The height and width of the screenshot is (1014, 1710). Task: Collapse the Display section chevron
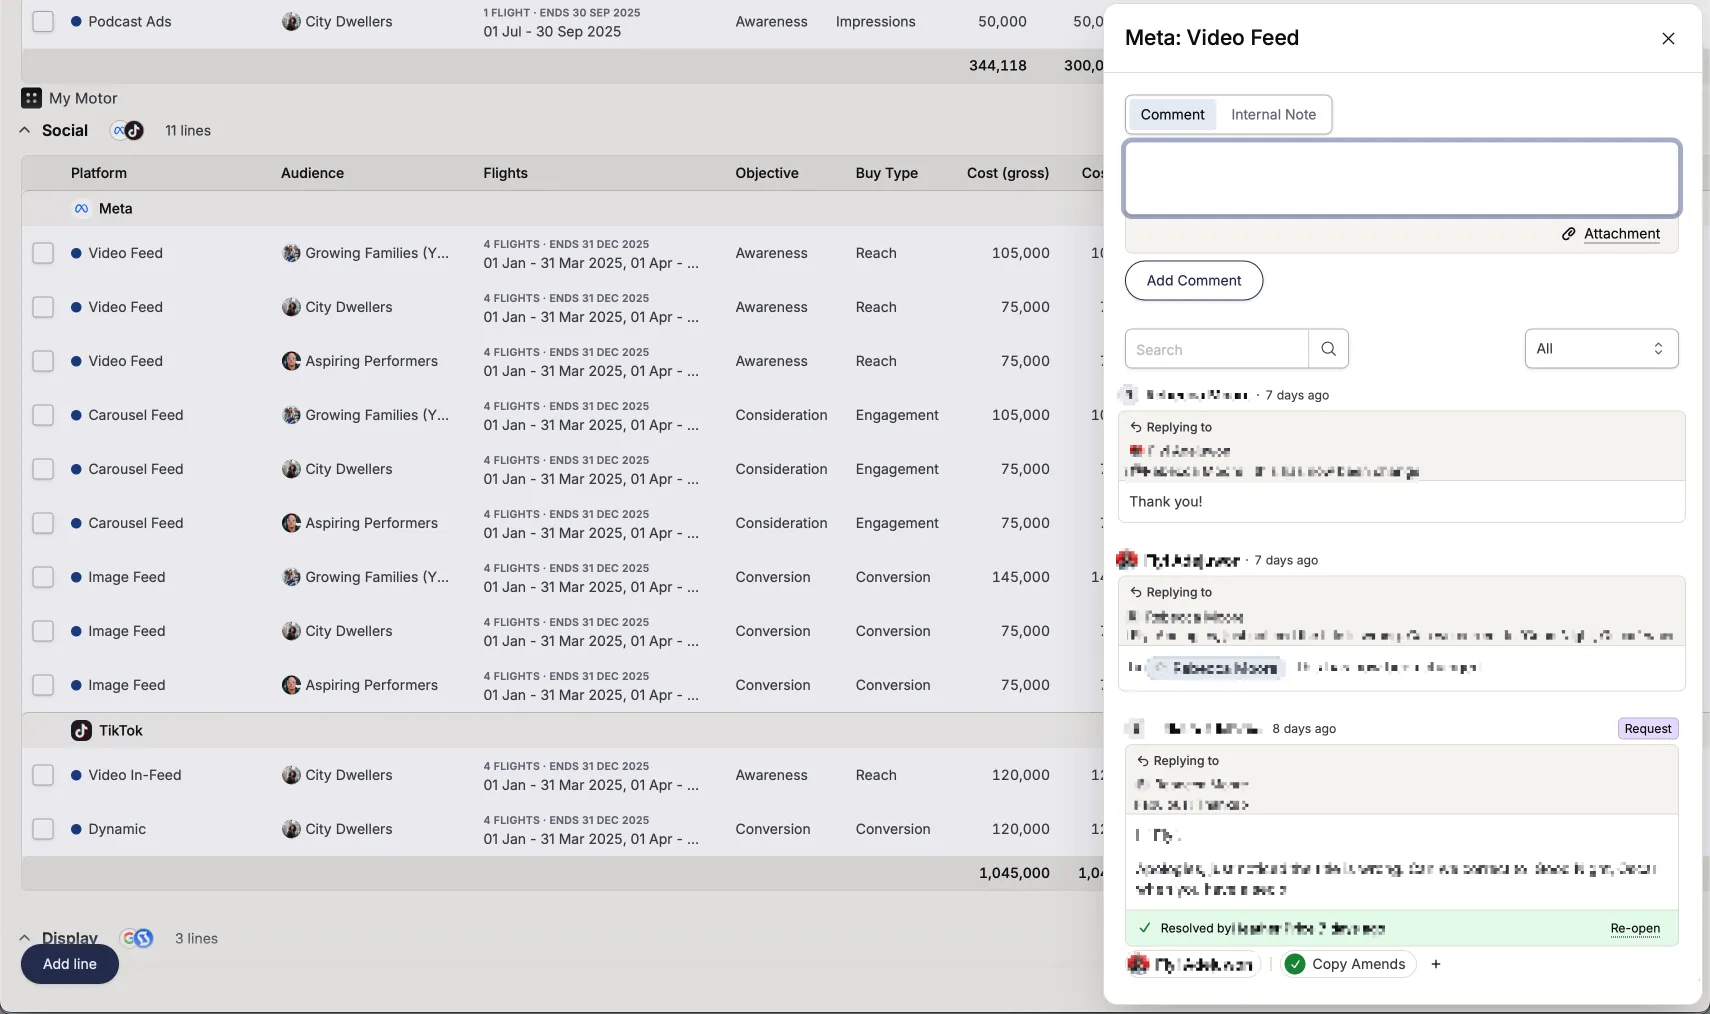[x=25, y=938]
